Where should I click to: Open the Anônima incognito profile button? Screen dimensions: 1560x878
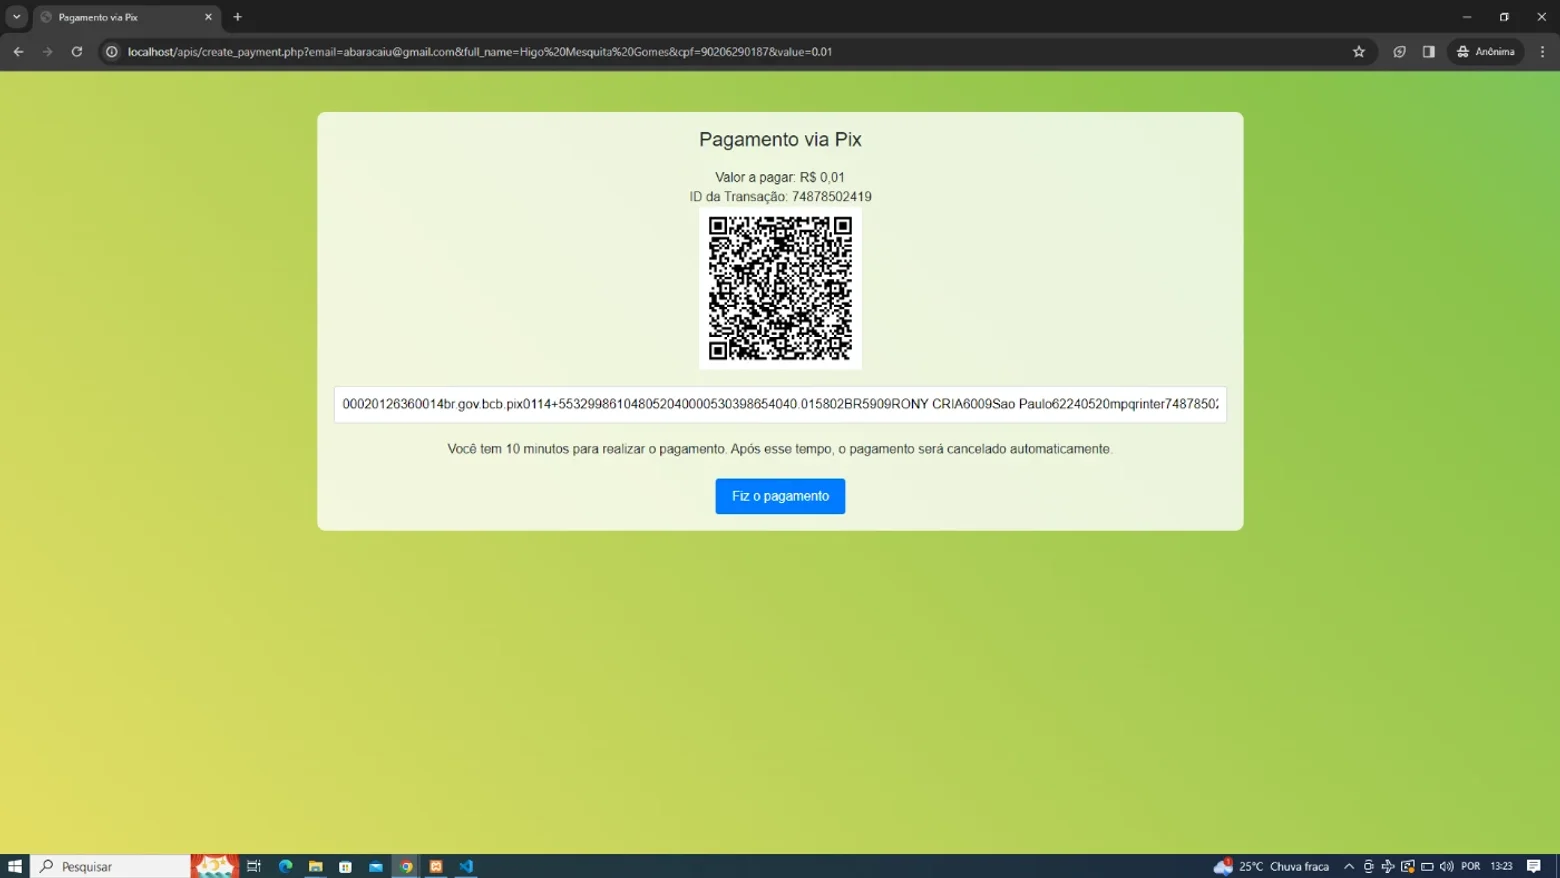[1485, 52]
